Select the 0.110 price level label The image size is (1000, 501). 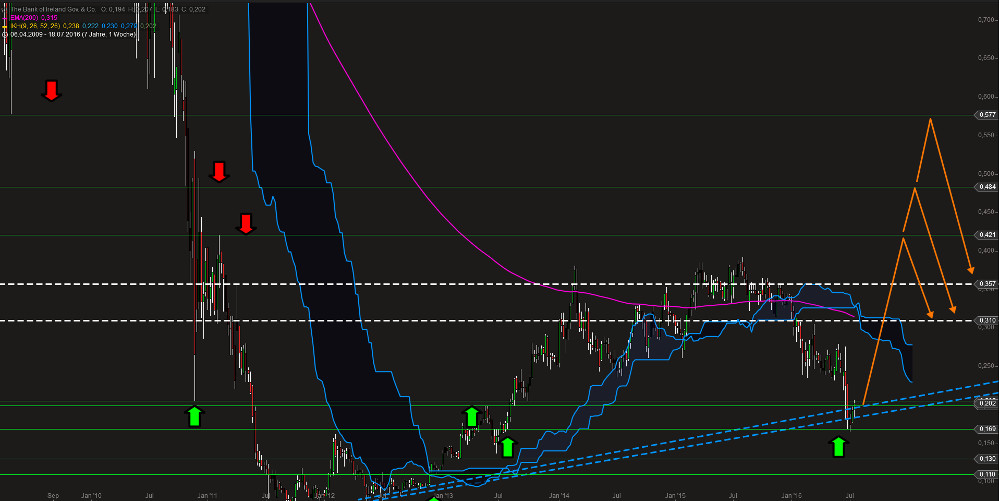click(x=986, y=474)
